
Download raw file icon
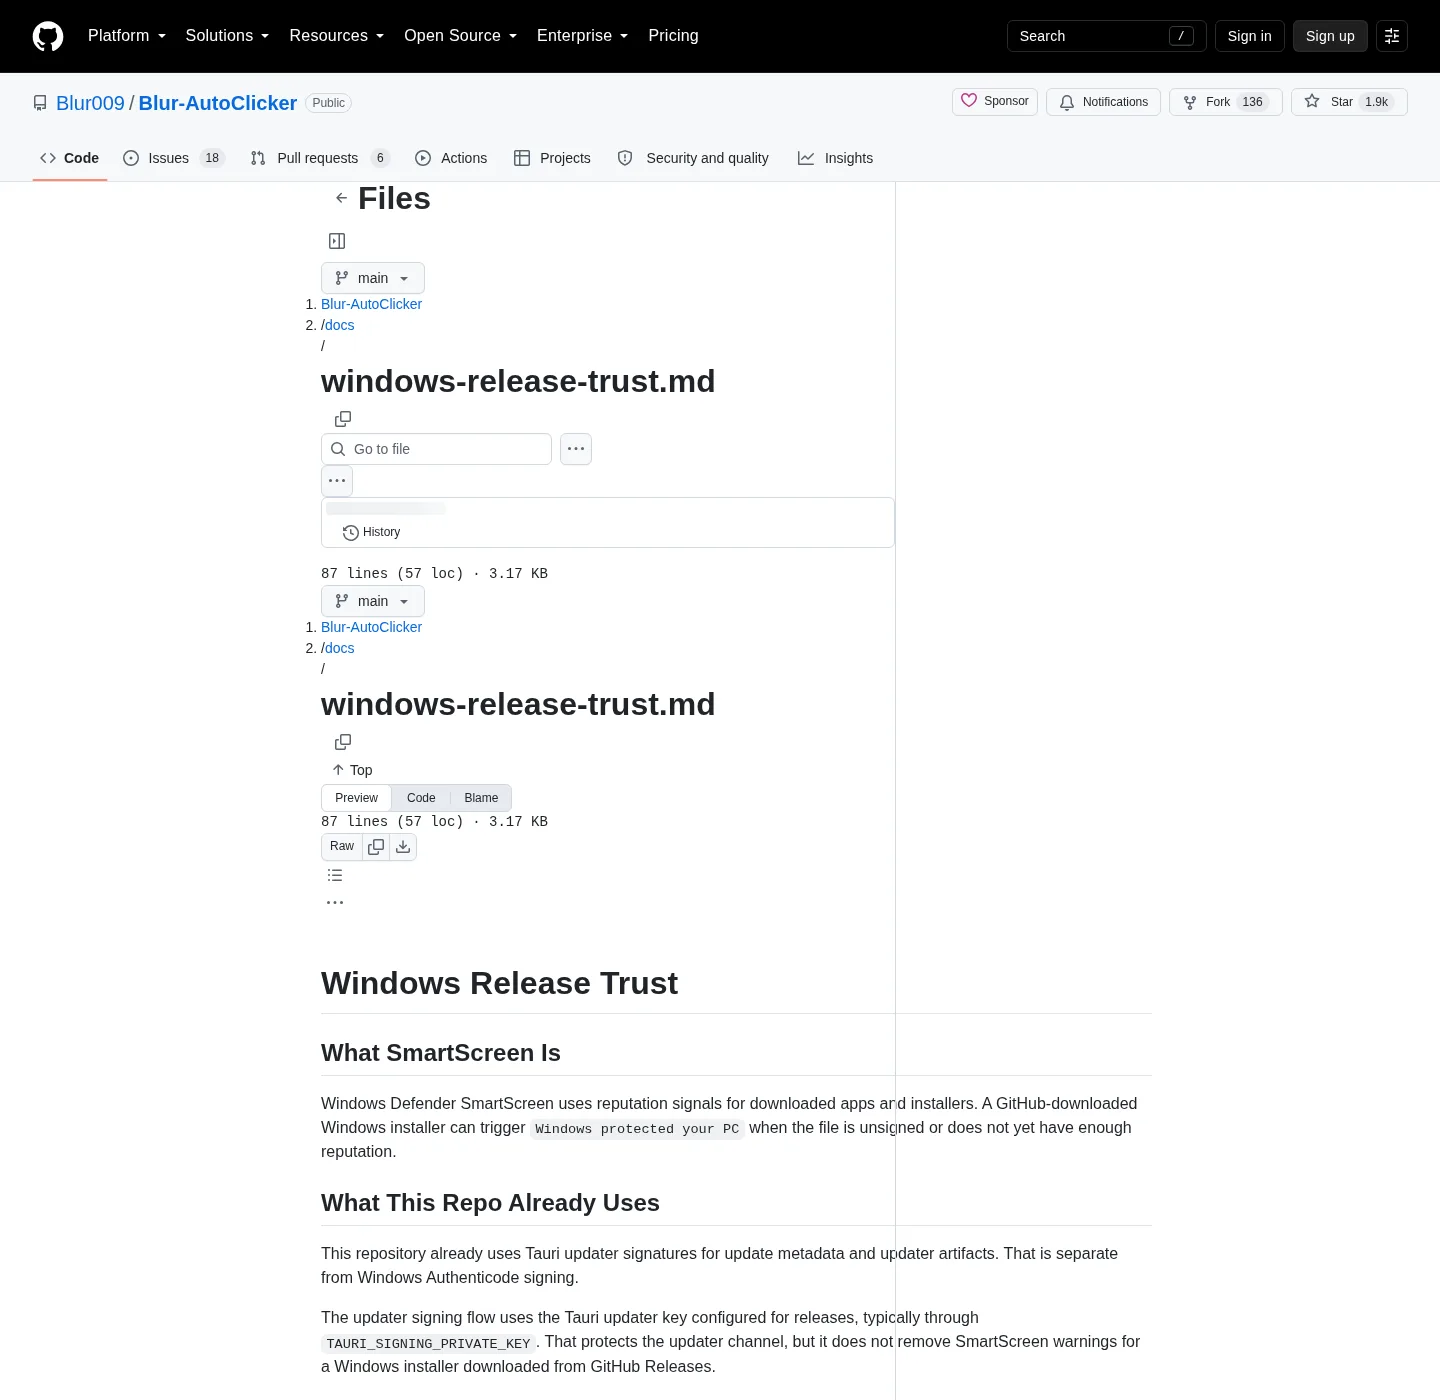(x=403, y=847)
